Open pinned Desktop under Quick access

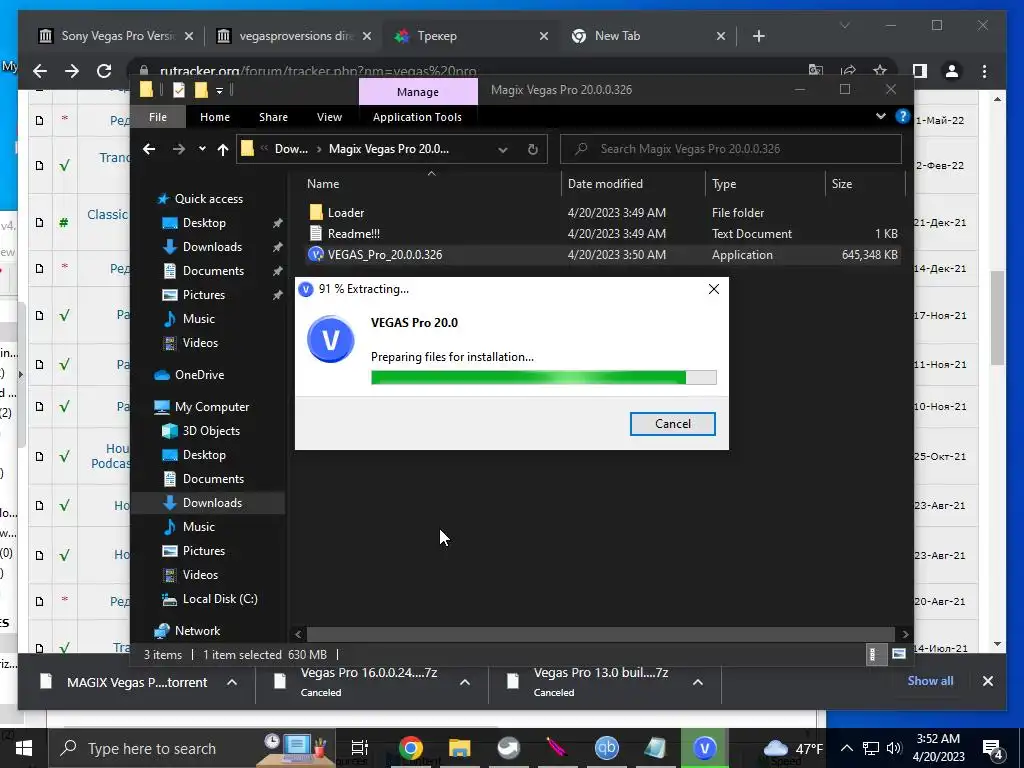pyautogui.click(x=204, y=223)
